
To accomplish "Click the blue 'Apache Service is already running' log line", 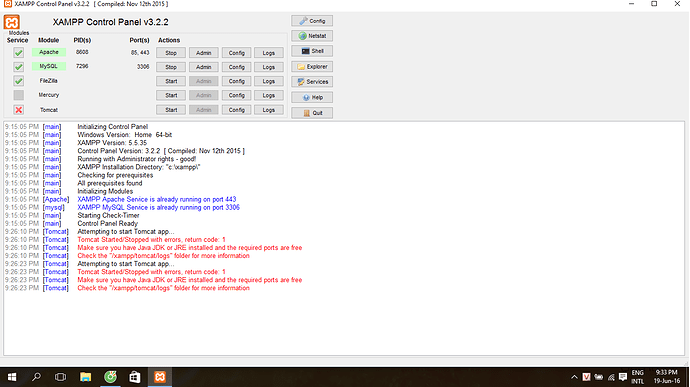I will click(157, 199).
